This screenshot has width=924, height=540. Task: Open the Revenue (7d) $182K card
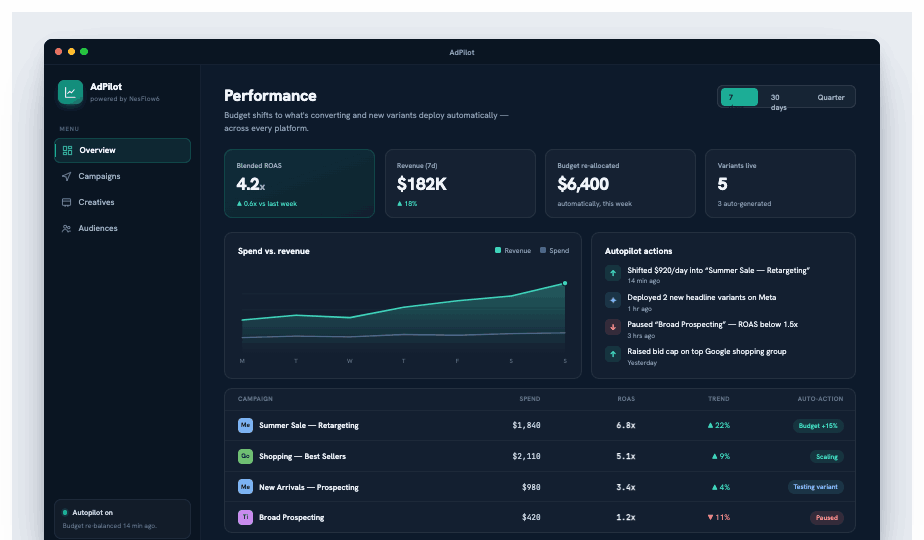(x=460, y=183)
